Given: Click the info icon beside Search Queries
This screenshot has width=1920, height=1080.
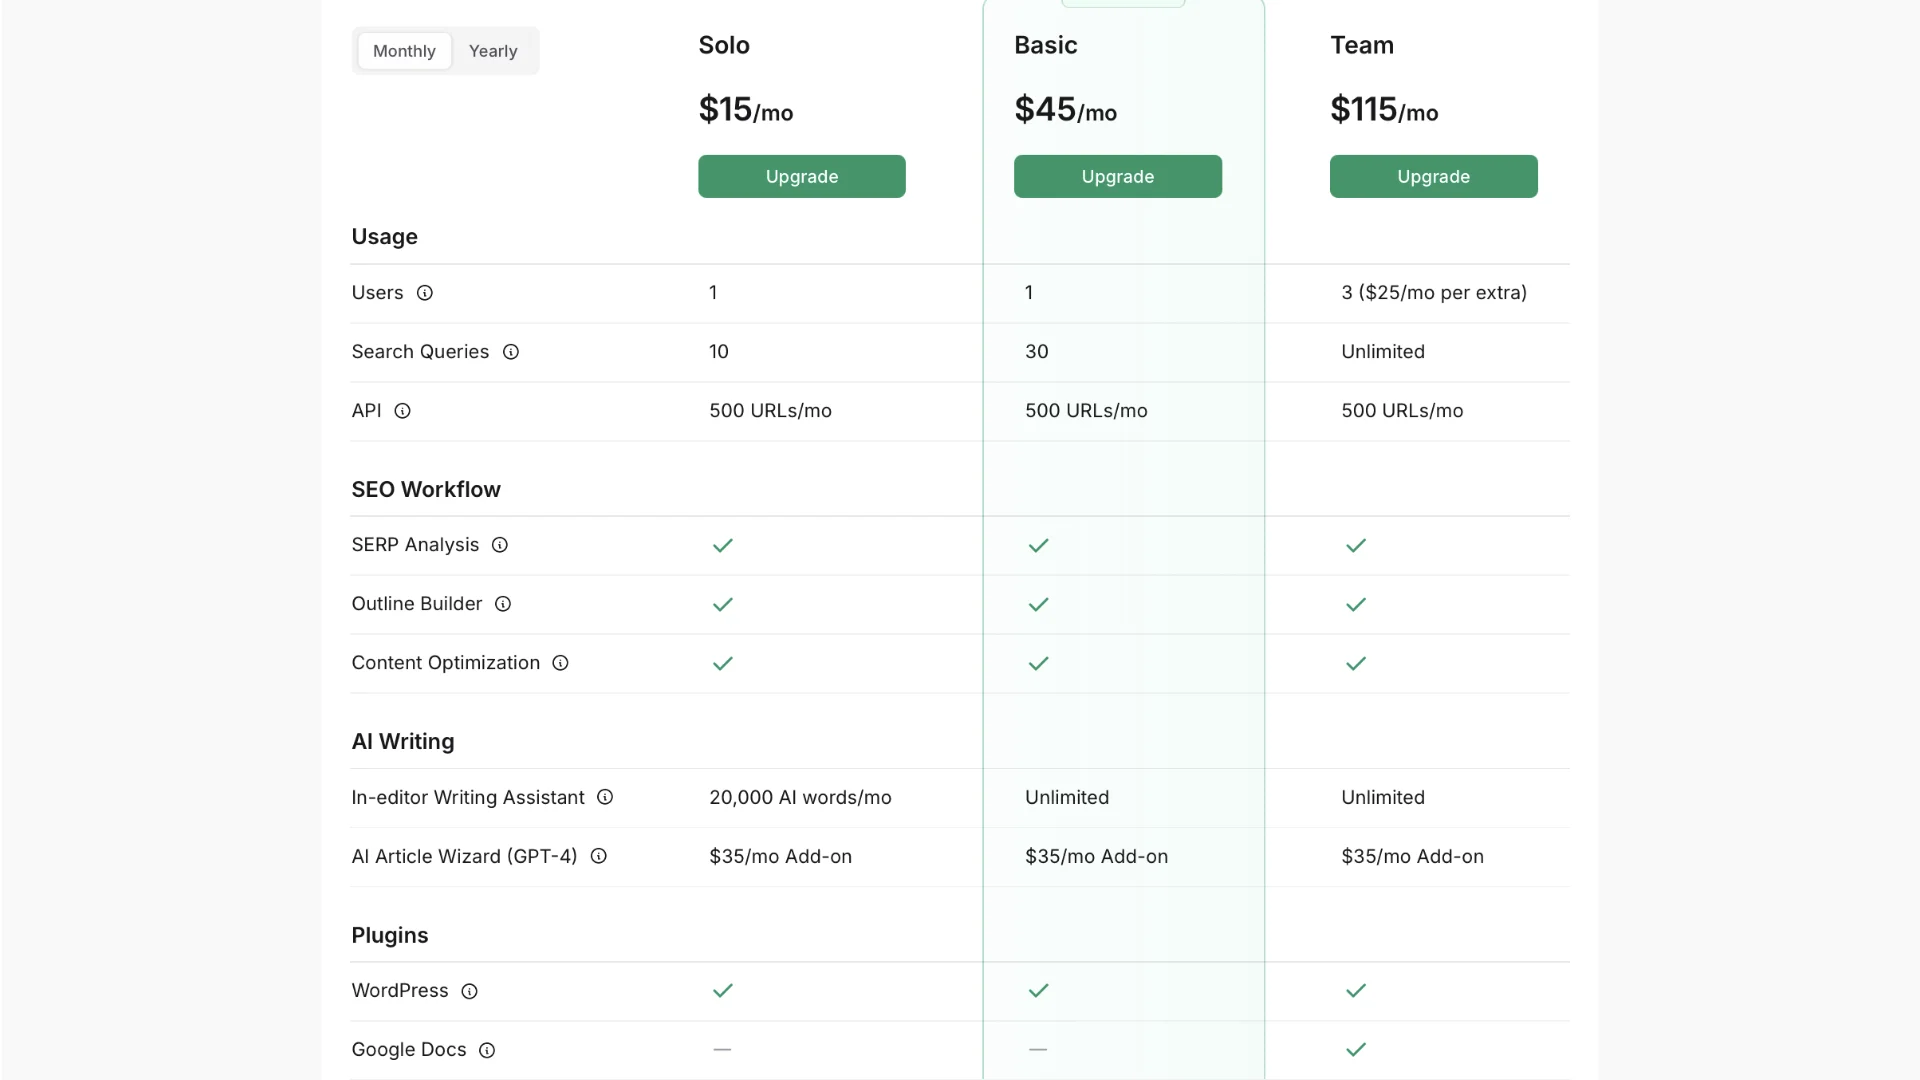Looking at the screenshot, I should pyautogui.click(x=510, y=352).
